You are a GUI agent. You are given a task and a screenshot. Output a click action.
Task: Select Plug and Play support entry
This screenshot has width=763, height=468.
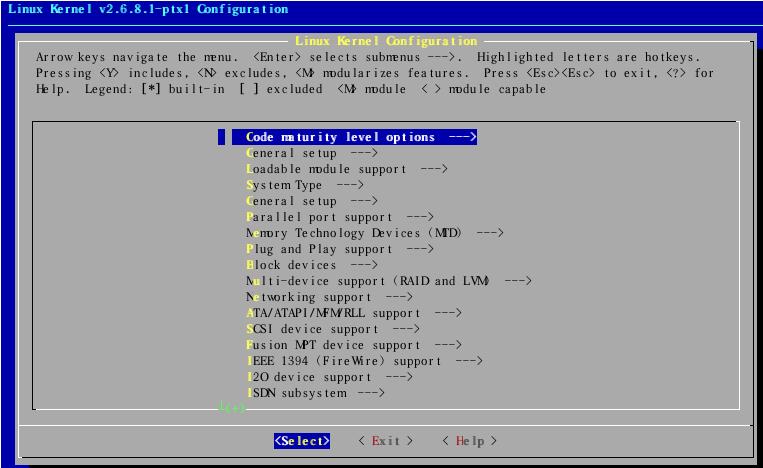tap(340, 249)
